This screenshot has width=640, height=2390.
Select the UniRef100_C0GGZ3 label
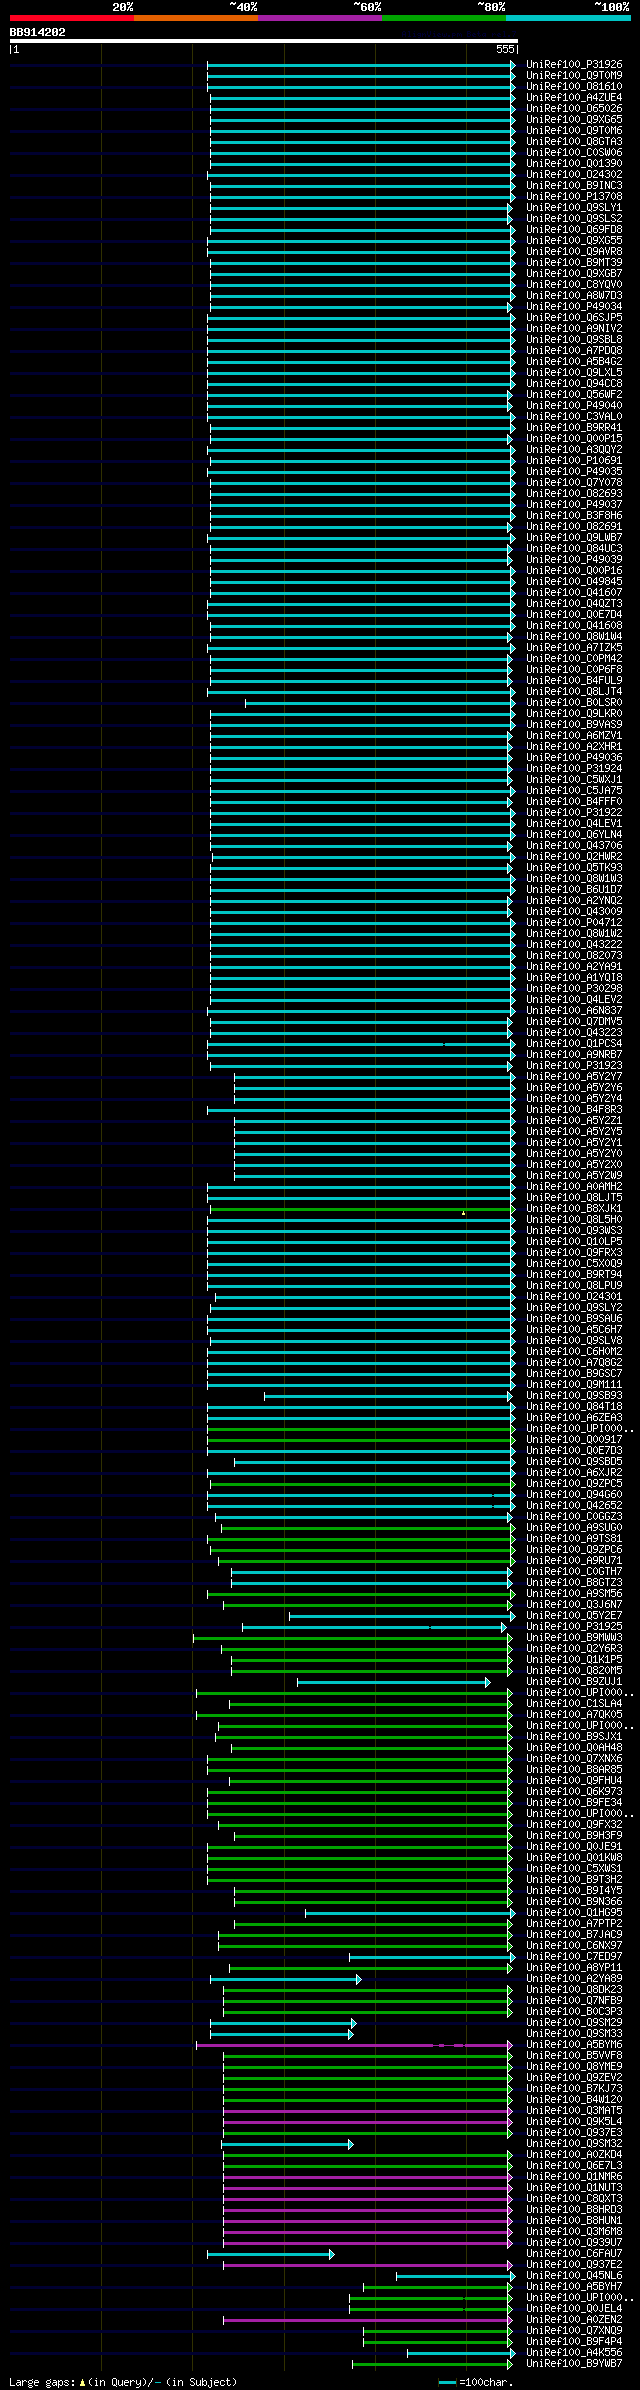(574, 1517)
